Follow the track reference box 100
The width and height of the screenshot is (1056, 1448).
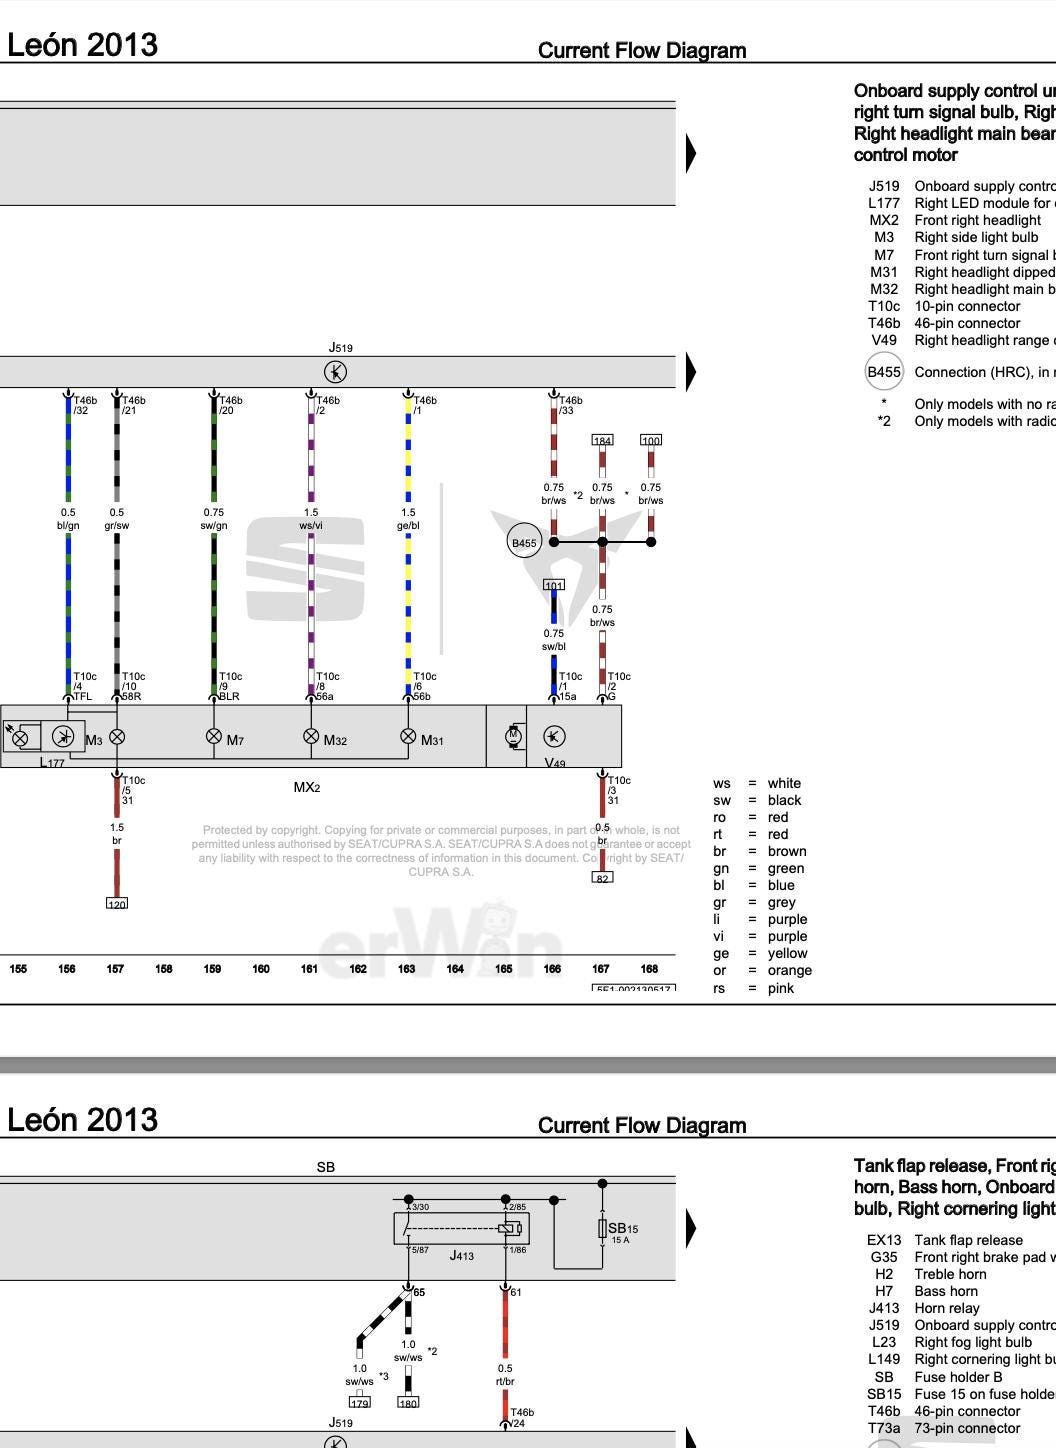pyautogui.click(x=651, y=440)
